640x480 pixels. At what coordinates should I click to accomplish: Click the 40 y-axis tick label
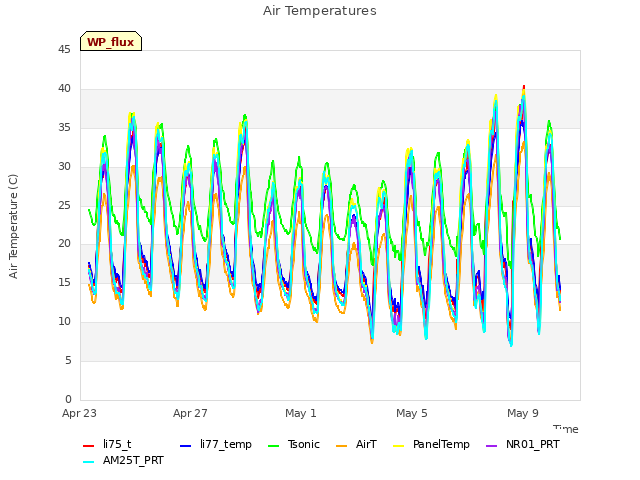(64, 88)
